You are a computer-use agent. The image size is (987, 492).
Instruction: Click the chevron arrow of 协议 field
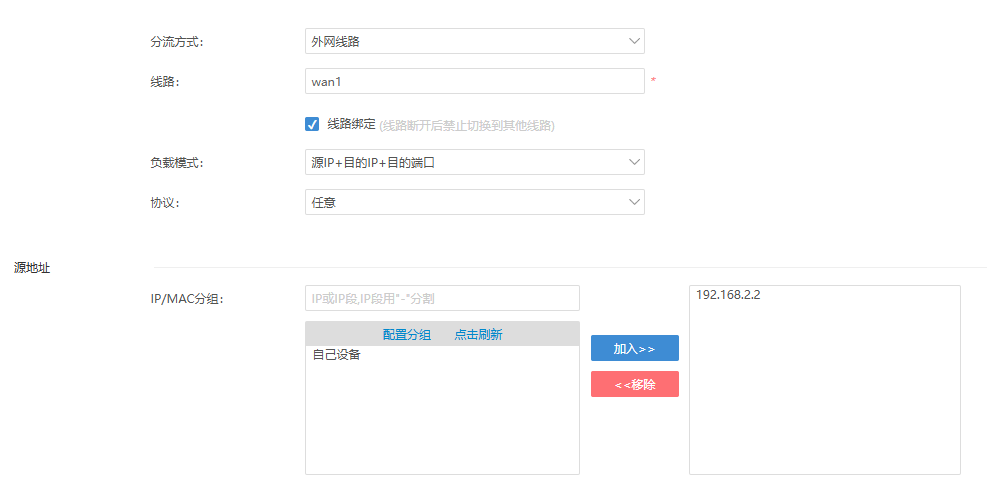pos(633,202)
